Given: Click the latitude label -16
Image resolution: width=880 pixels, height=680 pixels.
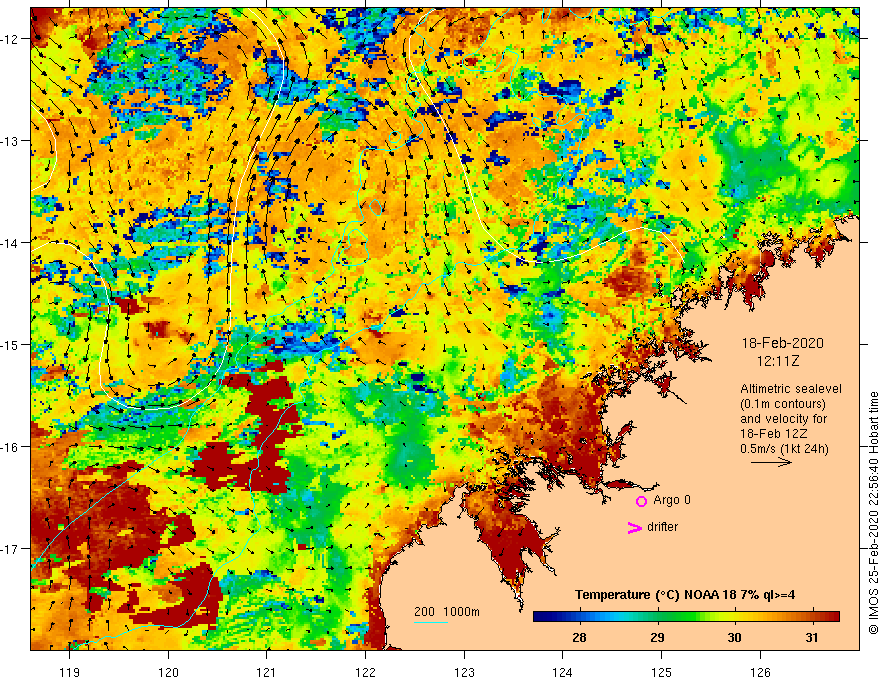Looking at the screenshot, I should tap(11, 447).
